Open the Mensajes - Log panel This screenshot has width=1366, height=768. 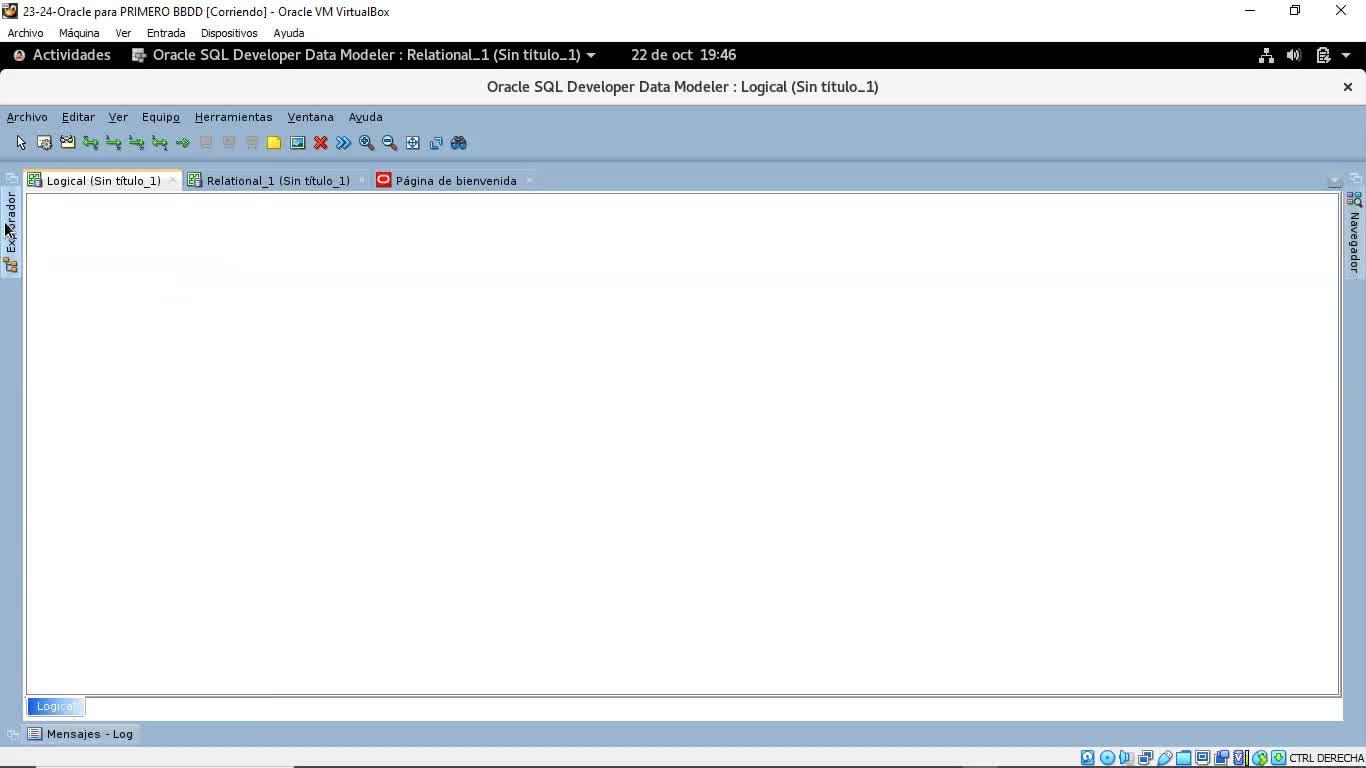pyautogui.click(x=80, y=734)
